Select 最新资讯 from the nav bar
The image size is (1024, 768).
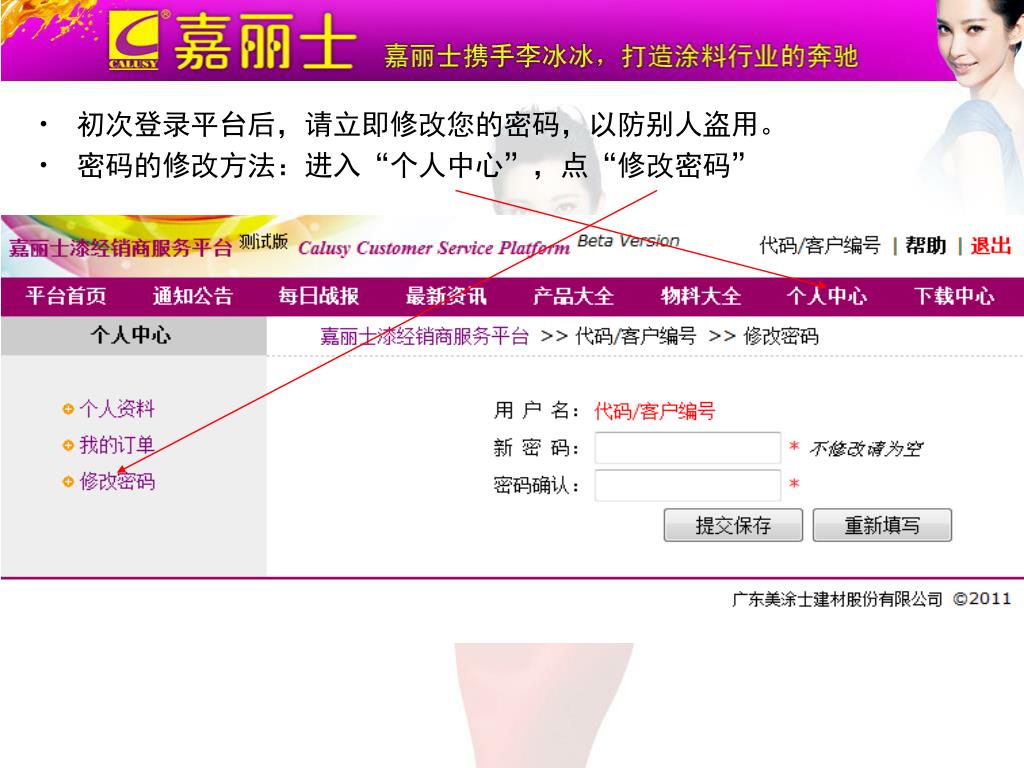[446, 296]
